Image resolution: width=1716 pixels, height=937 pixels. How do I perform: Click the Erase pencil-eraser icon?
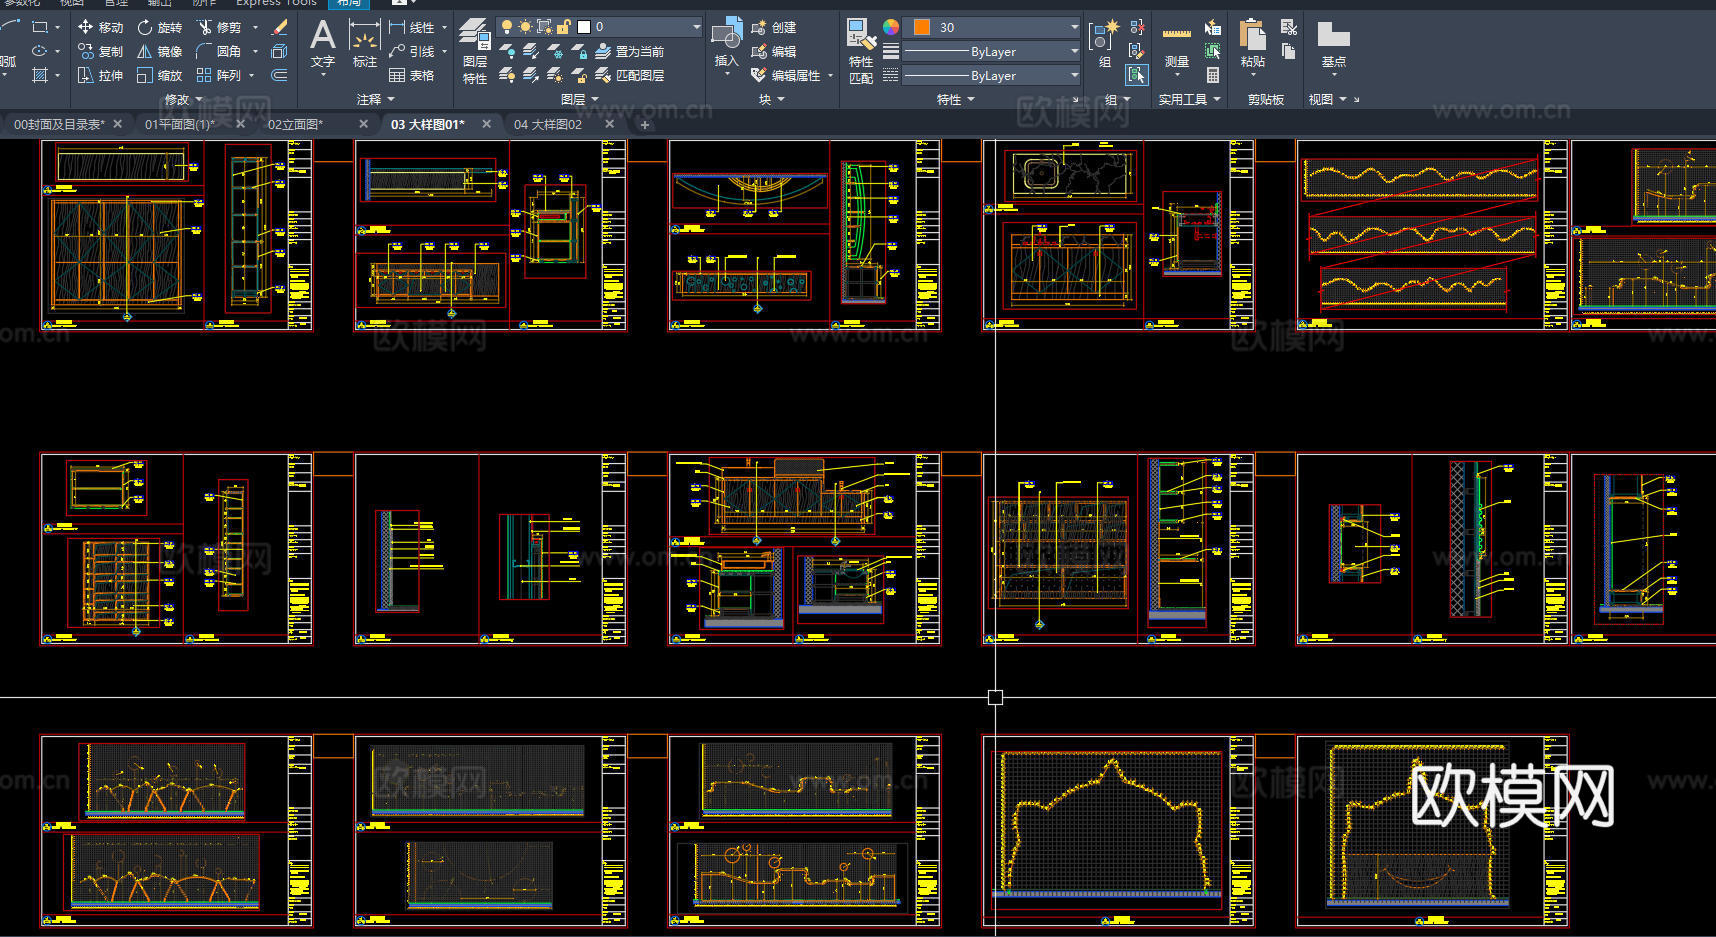pos(279,27)
